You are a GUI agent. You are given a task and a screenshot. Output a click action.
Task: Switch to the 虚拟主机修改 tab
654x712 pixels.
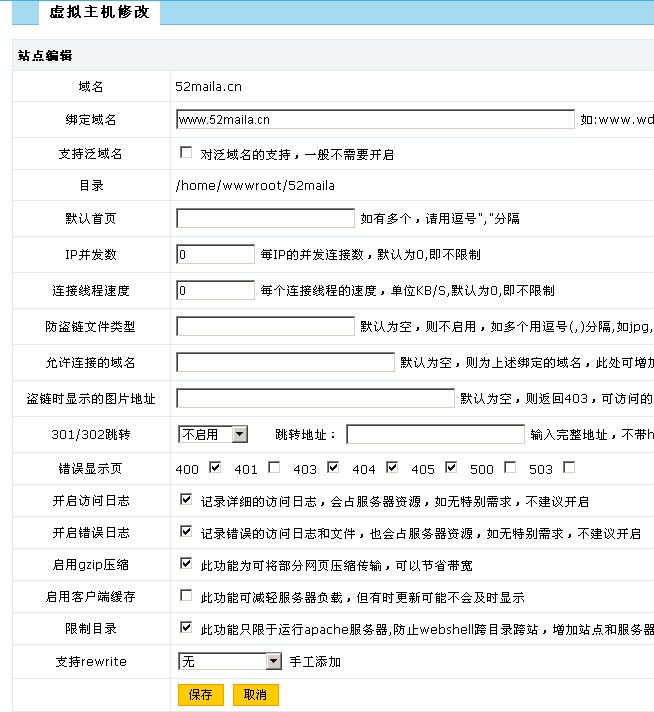(99, 13)
